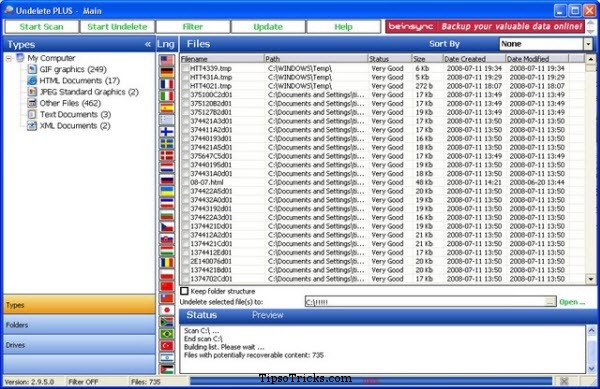Sort by the Filename column header
600x389 pixels.
[222, 59]
